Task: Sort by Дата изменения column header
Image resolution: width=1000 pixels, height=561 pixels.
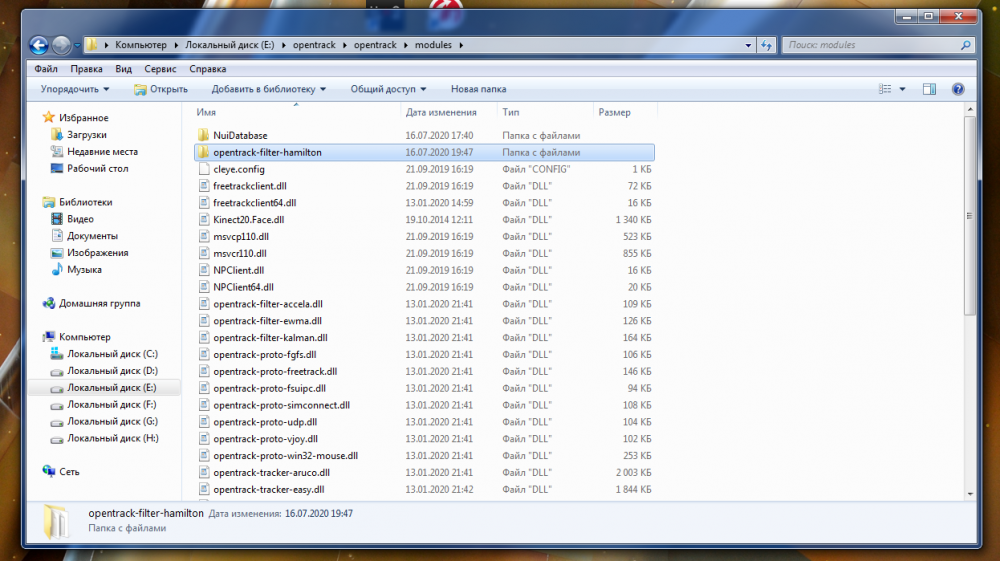Action: 441,112
